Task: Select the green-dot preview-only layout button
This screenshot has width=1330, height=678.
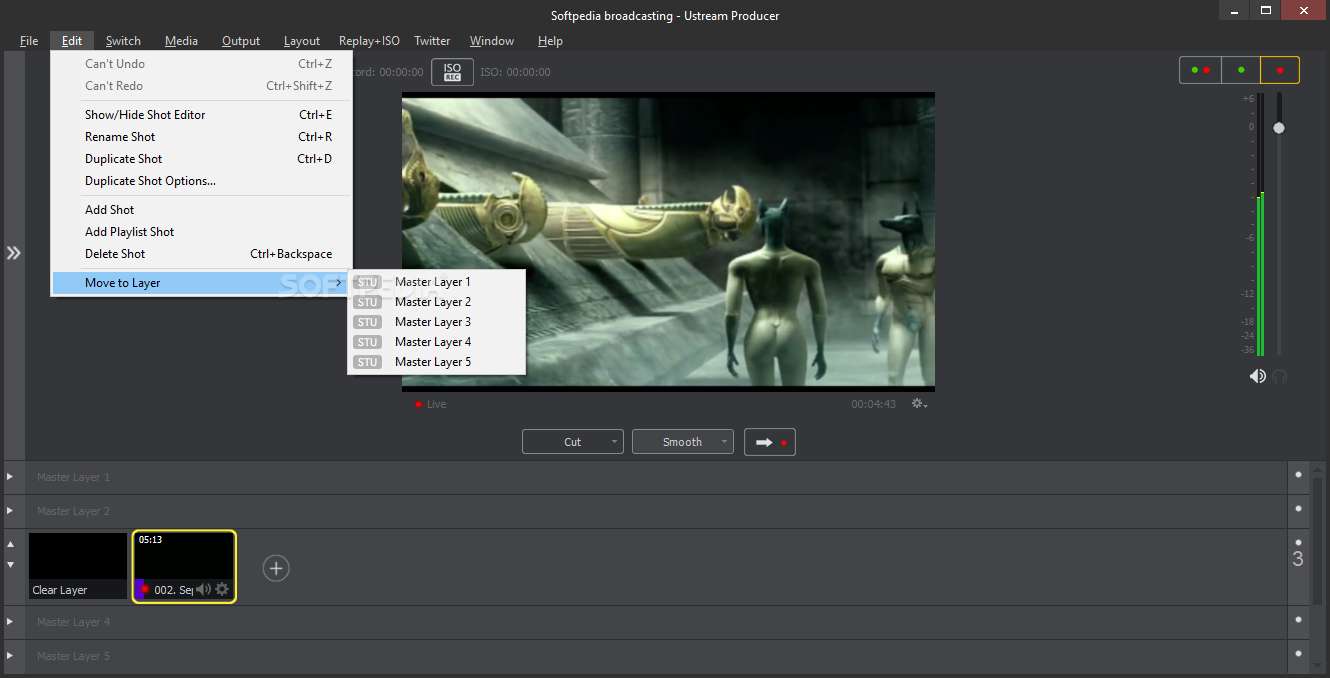Action: coord(1241,70)
